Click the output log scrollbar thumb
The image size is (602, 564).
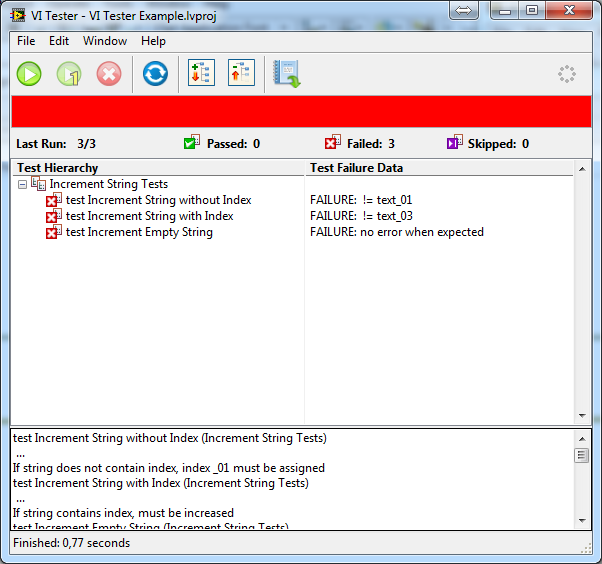coord(582,456)
